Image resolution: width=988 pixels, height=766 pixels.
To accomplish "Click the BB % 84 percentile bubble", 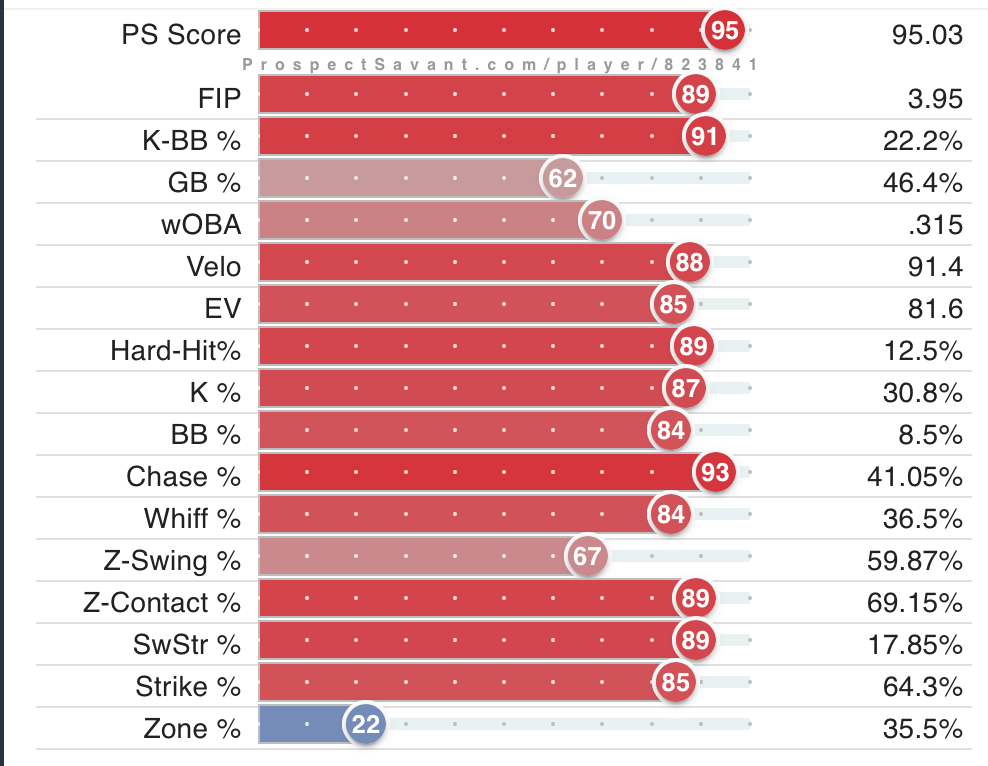I will [x=670, y=430].
